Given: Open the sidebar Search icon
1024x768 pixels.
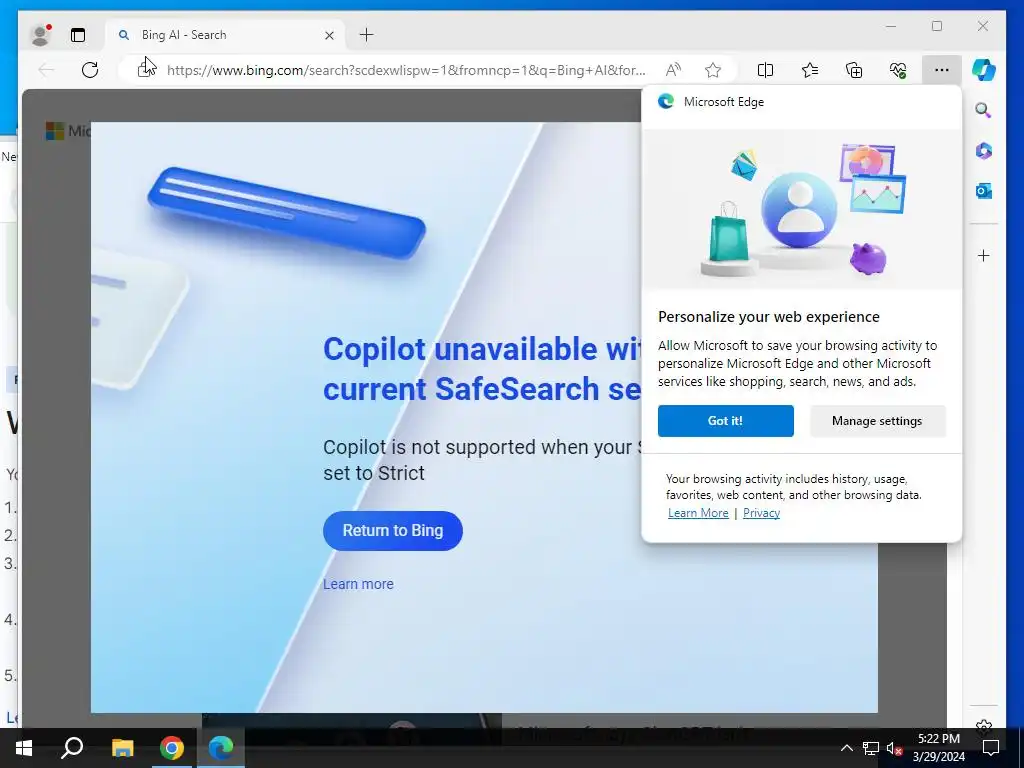Looking at the screenshot, I should click(984, 110).
